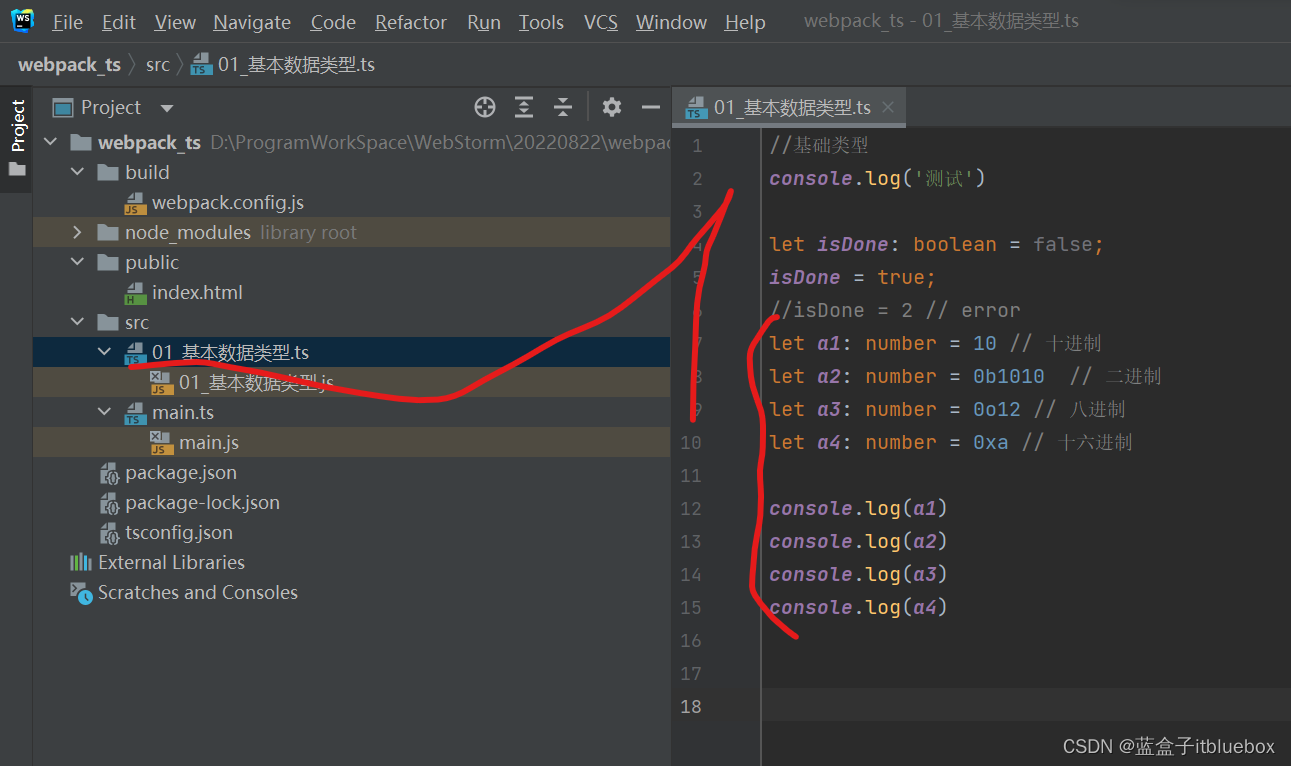Select External Libraries node
The image size is (1291, 766).
tap(171, 563)
